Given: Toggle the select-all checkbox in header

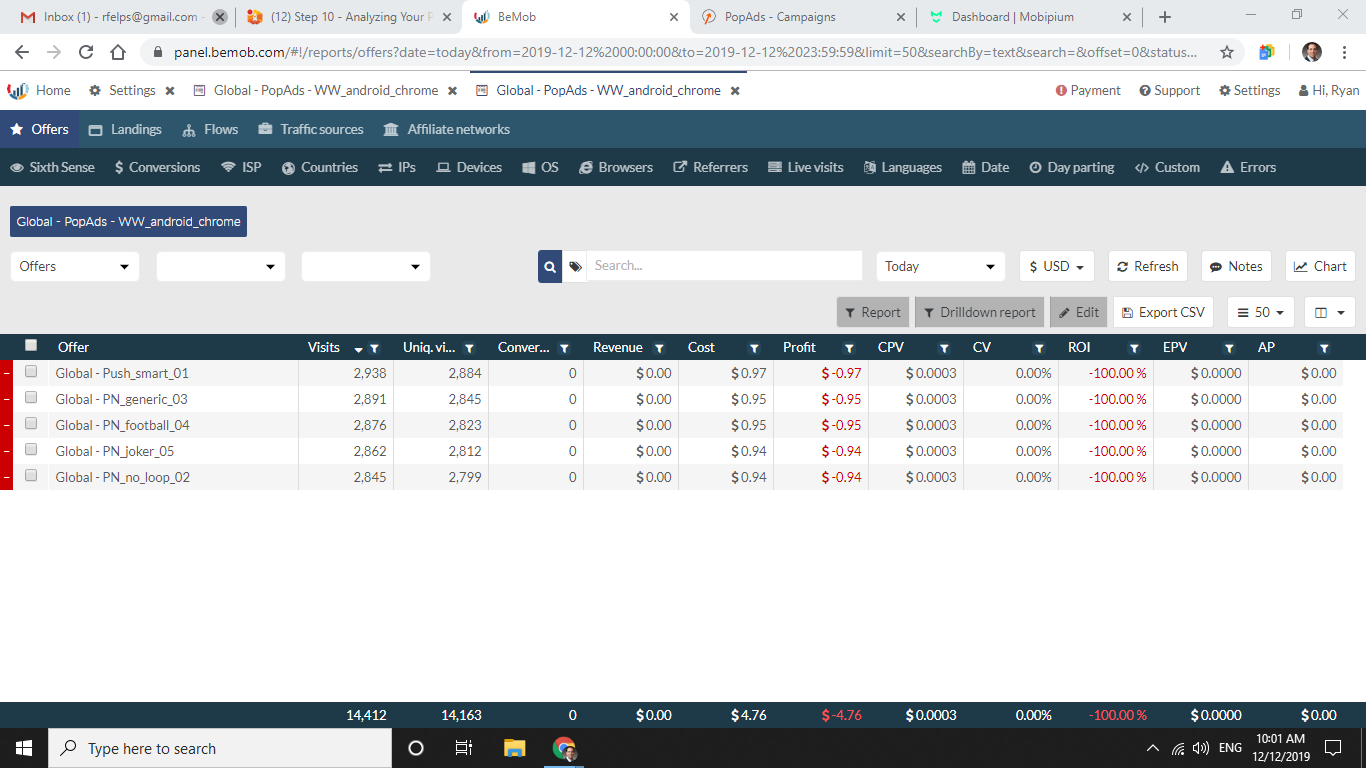Looking at the screenshot, I should tap(31, 345).
